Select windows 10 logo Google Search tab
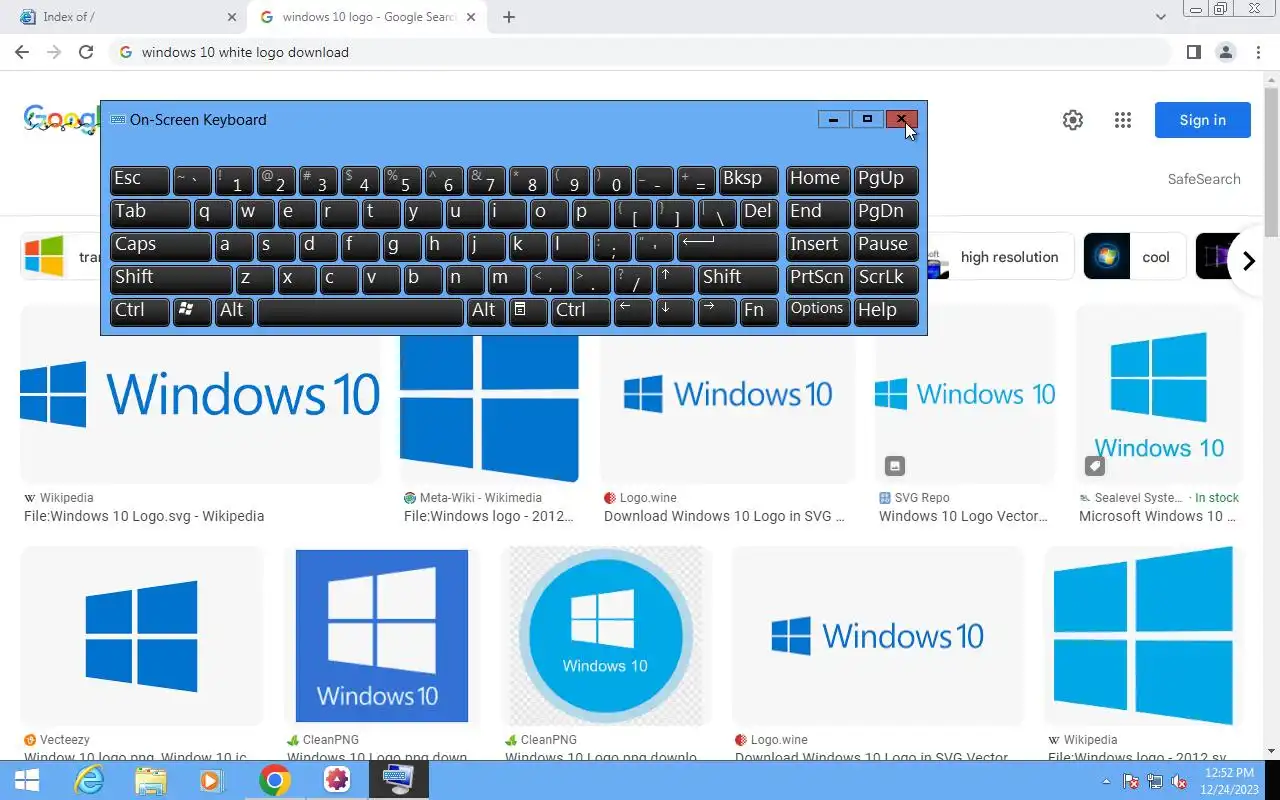This screenshot has height=800, width=1280. (x=365, y=17)
